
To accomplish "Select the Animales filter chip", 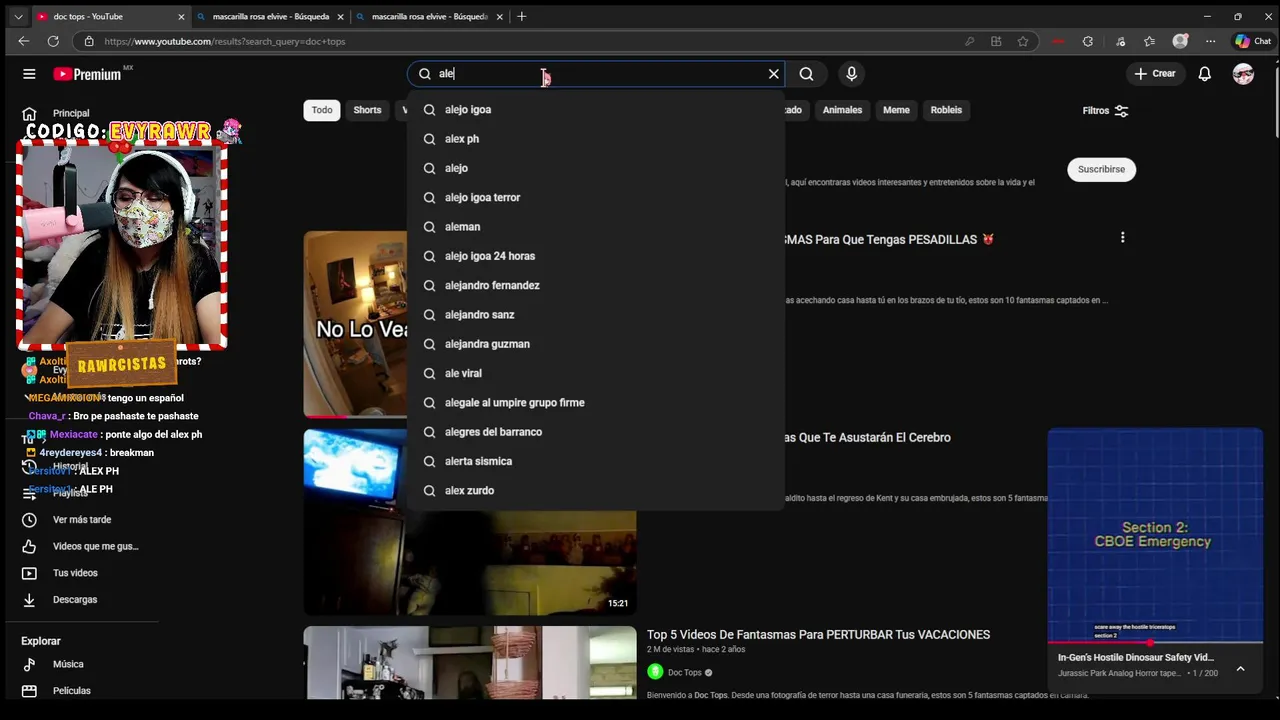I will pyautogui.click(x=842, y=110).
